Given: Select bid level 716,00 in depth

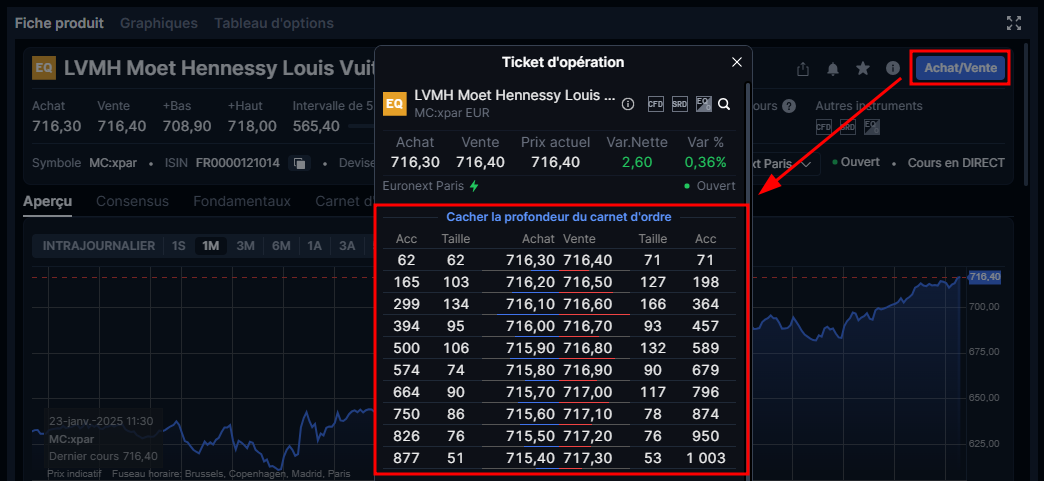Looking at the screenshot, I should coord(530,326).
